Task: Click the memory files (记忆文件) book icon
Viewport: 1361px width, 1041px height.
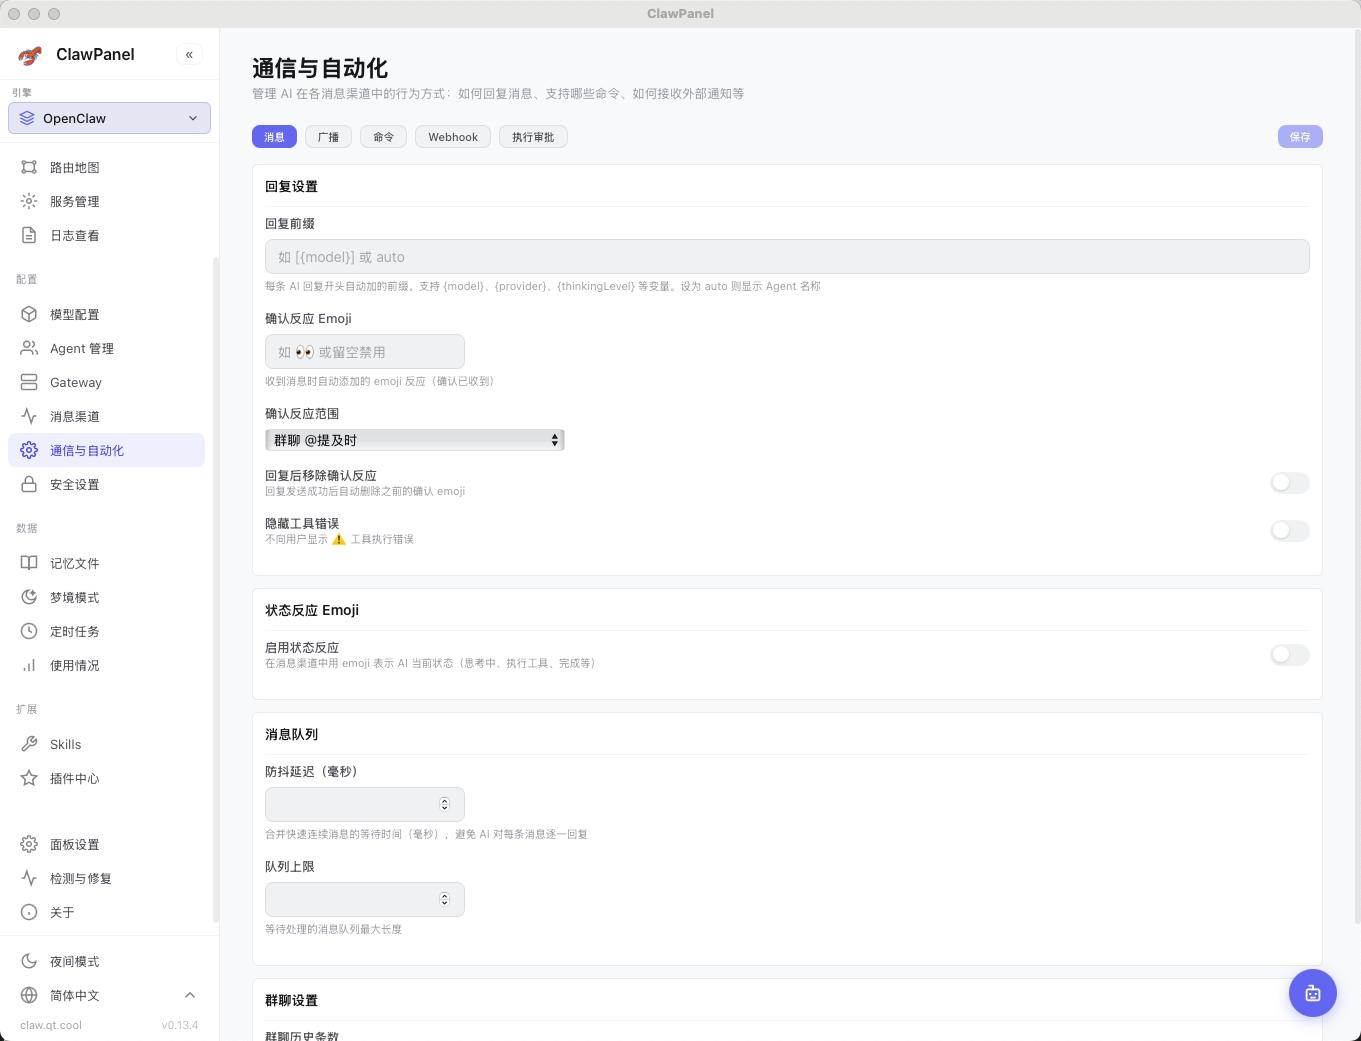Action: click(29, 563)
